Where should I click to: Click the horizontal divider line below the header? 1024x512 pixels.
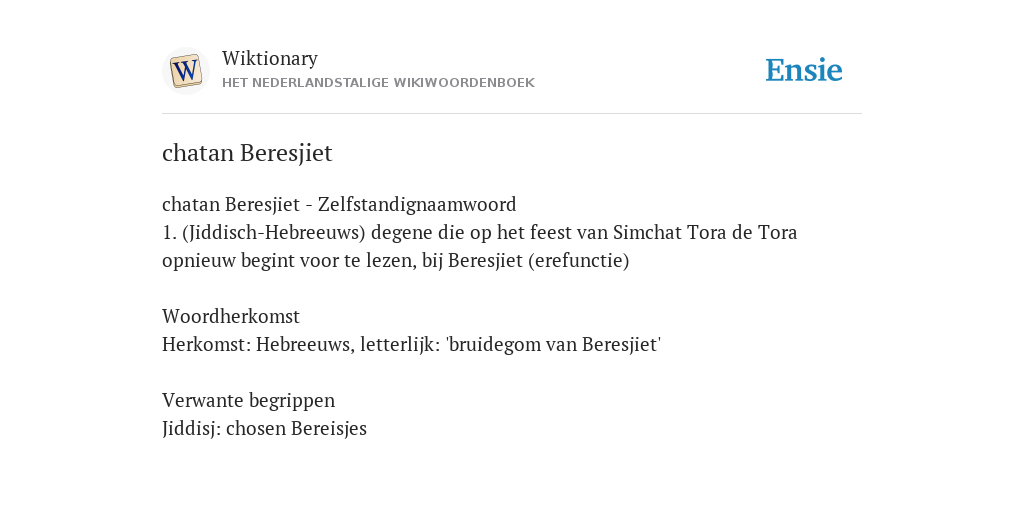[x=512, y=114]
